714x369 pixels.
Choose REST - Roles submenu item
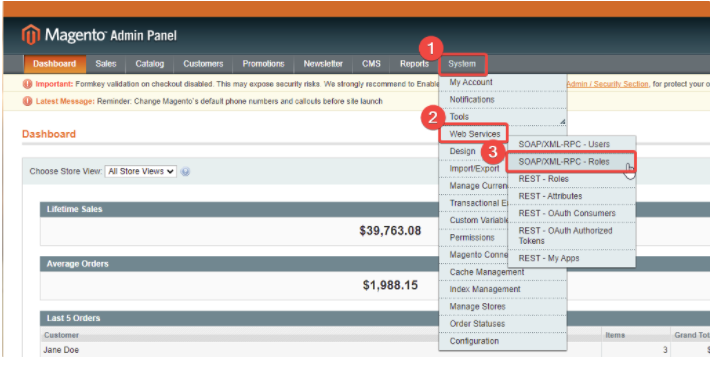point(571,179)
